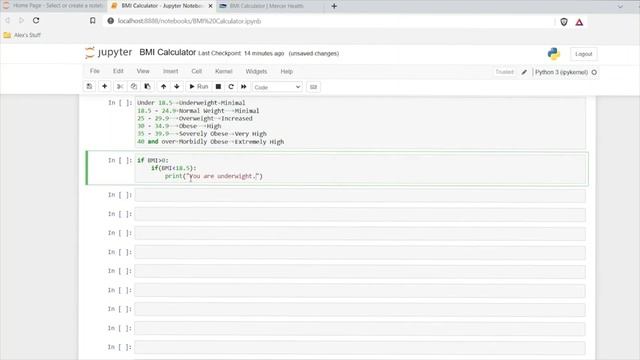Interrupt the kernel with the stop icon
640x360 pixels.
click(x=218, y=87)
